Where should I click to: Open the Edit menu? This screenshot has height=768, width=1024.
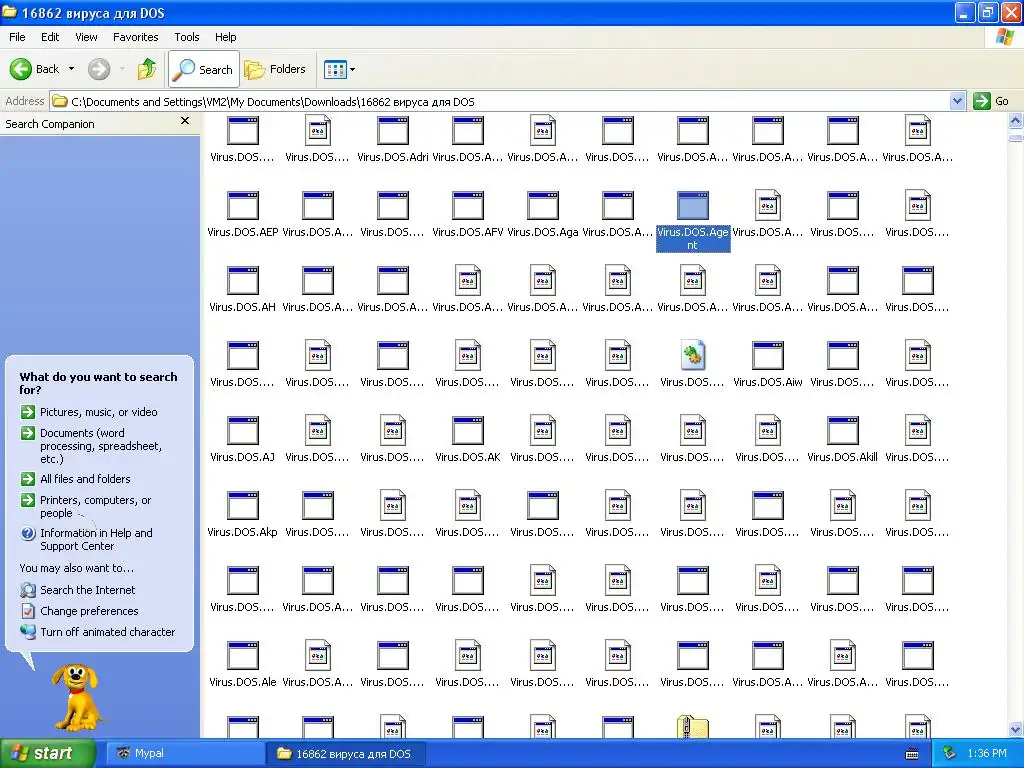pos(50,37)
